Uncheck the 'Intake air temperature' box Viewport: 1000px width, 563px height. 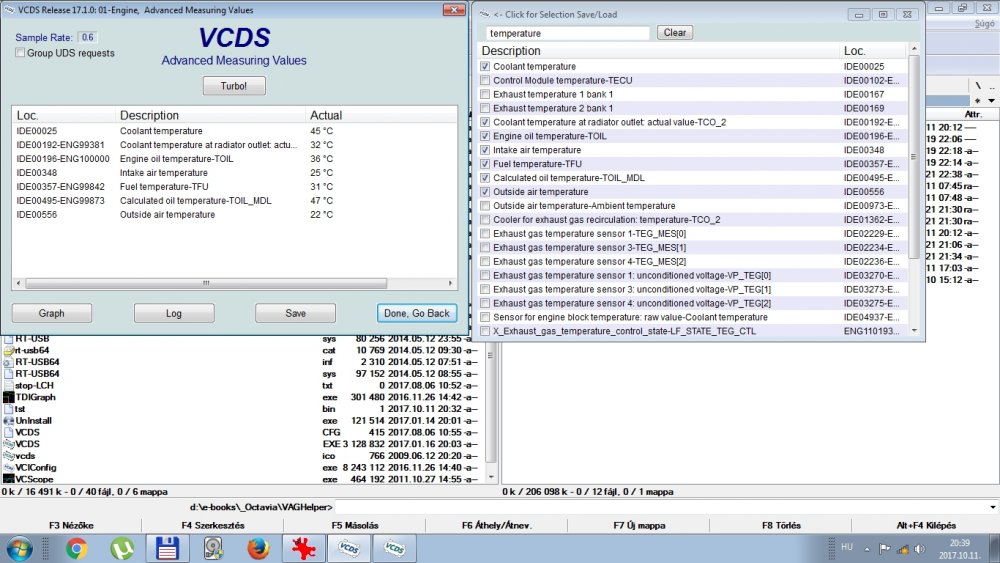coord(485,150)
